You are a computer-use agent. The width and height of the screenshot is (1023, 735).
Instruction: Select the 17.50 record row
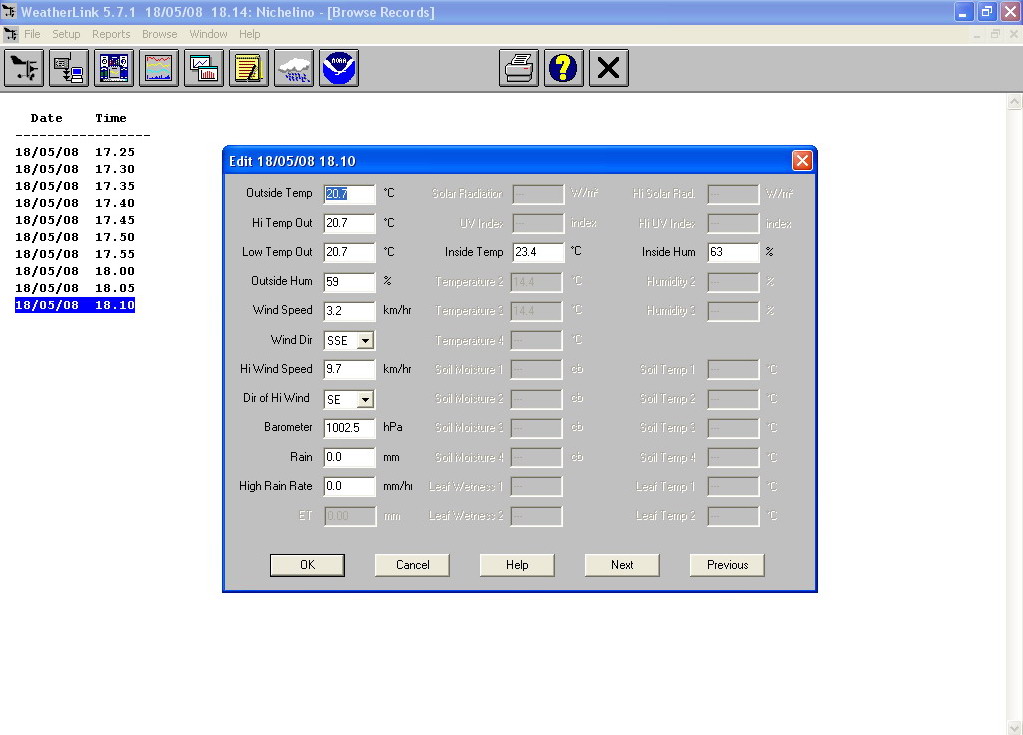pyautogui.click(x=75, y=237)
